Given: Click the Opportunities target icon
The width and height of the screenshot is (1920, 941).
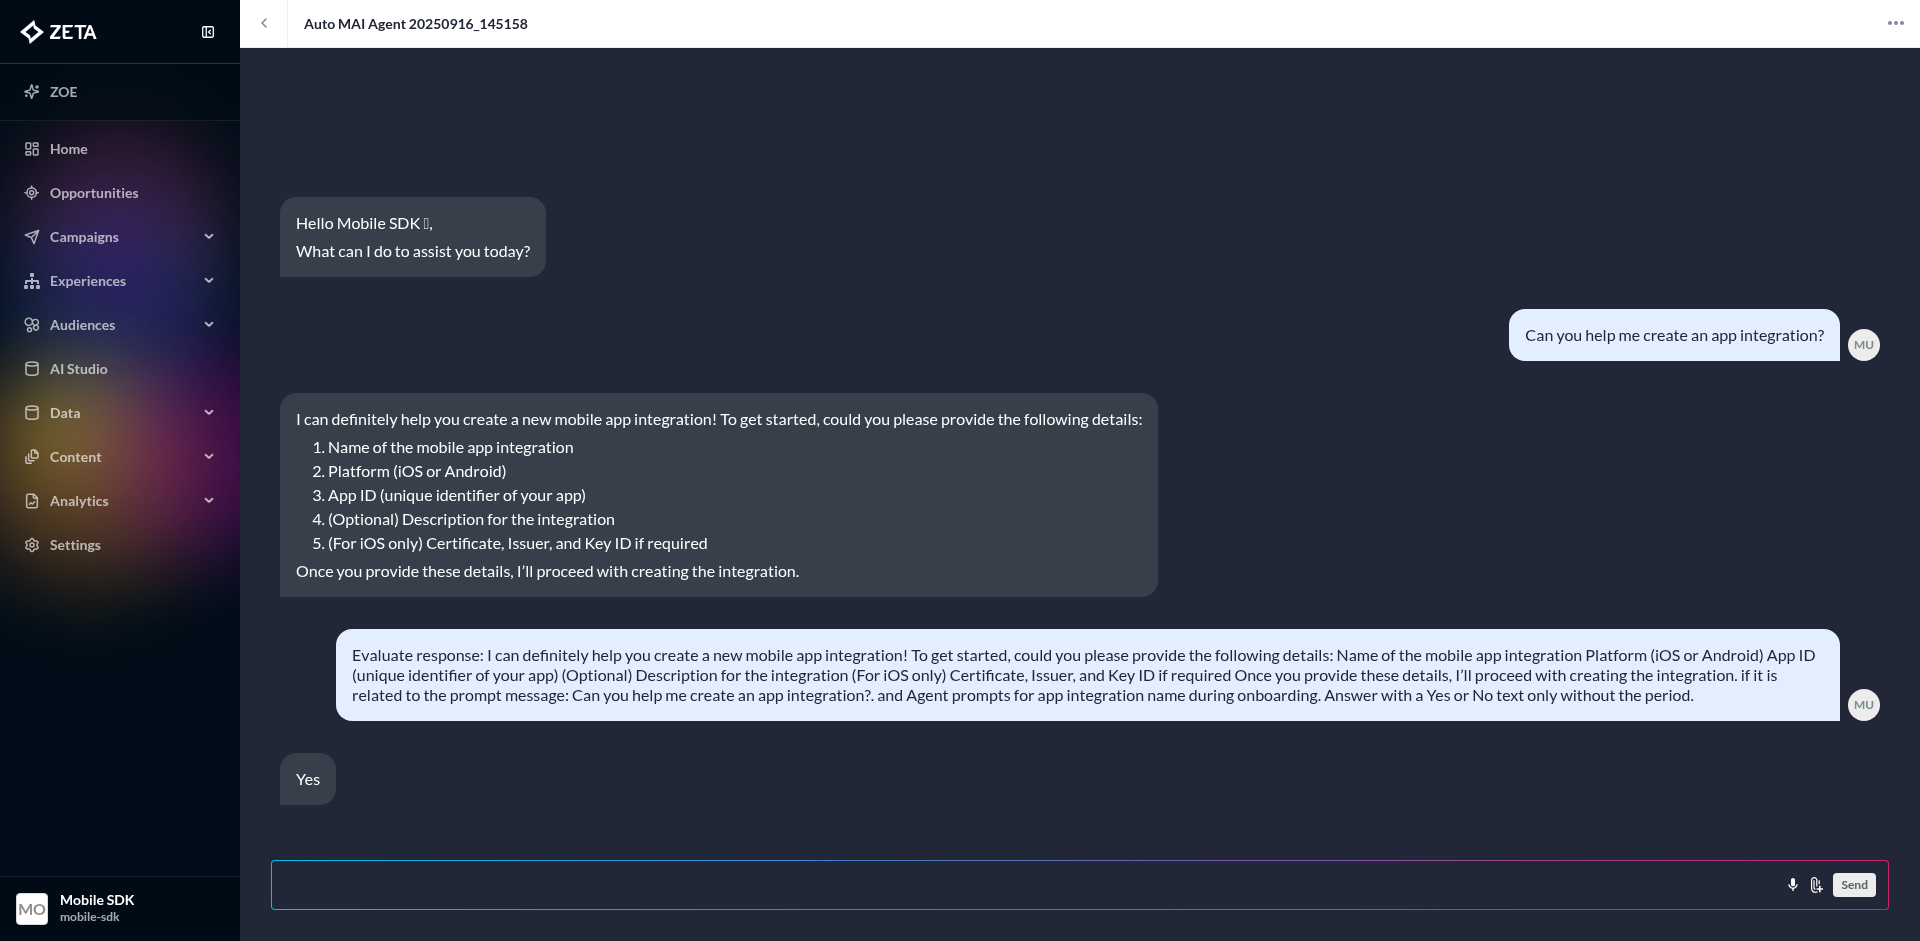Looking at the screenshot, I should 32,193.
